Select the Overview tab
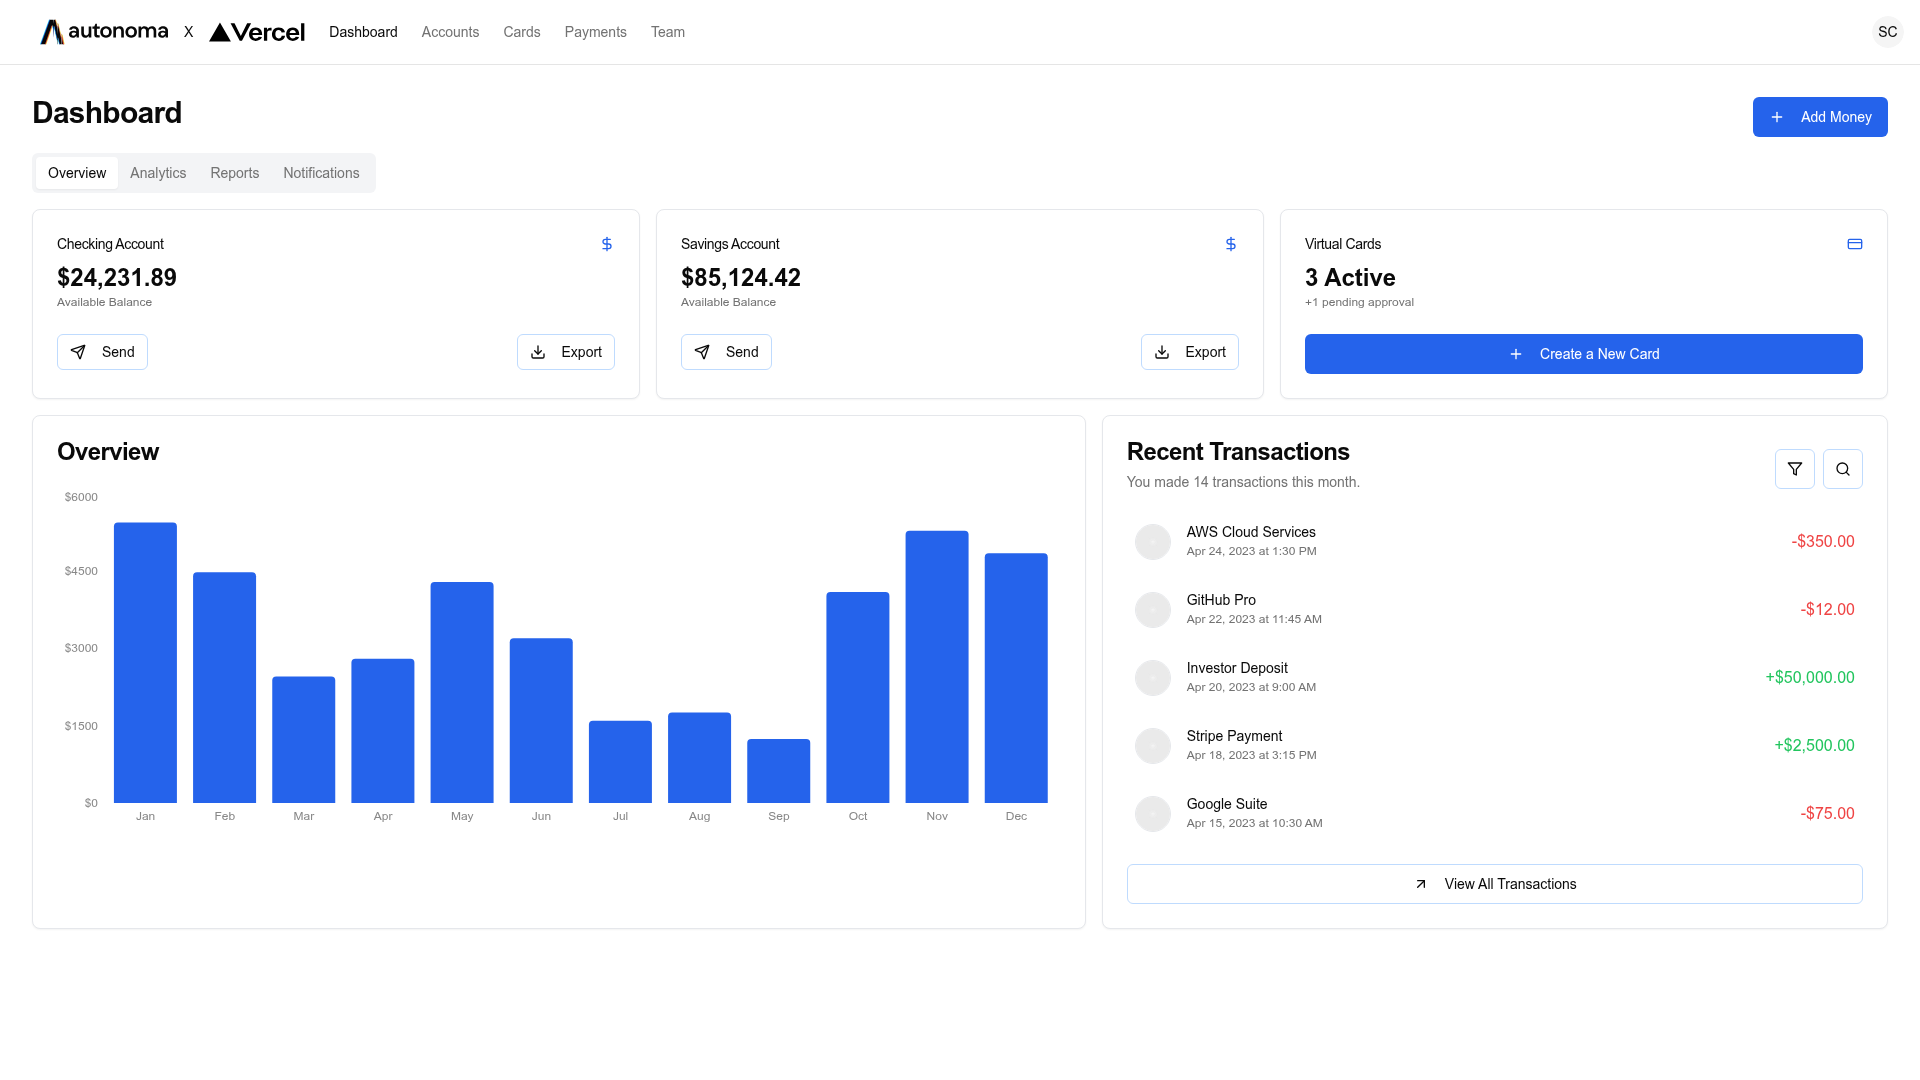Viewport: 1920px width, 1080px height. tap(77, 173)
